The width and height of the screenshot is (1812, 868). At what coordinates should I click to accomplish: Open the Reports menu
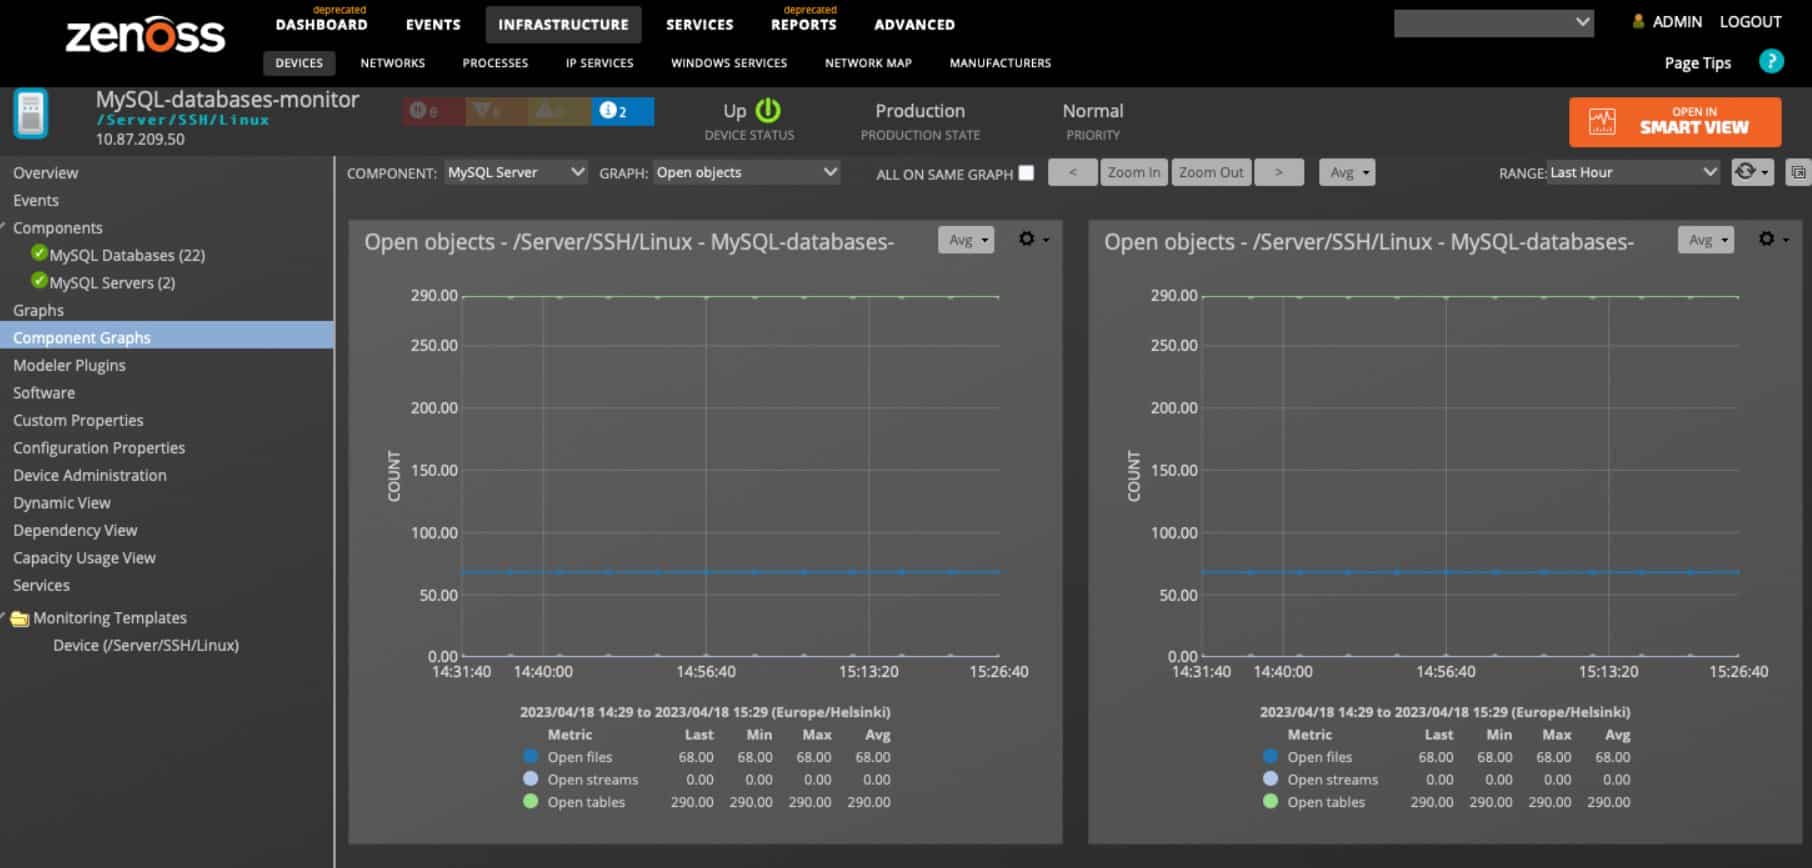[803, 24]
